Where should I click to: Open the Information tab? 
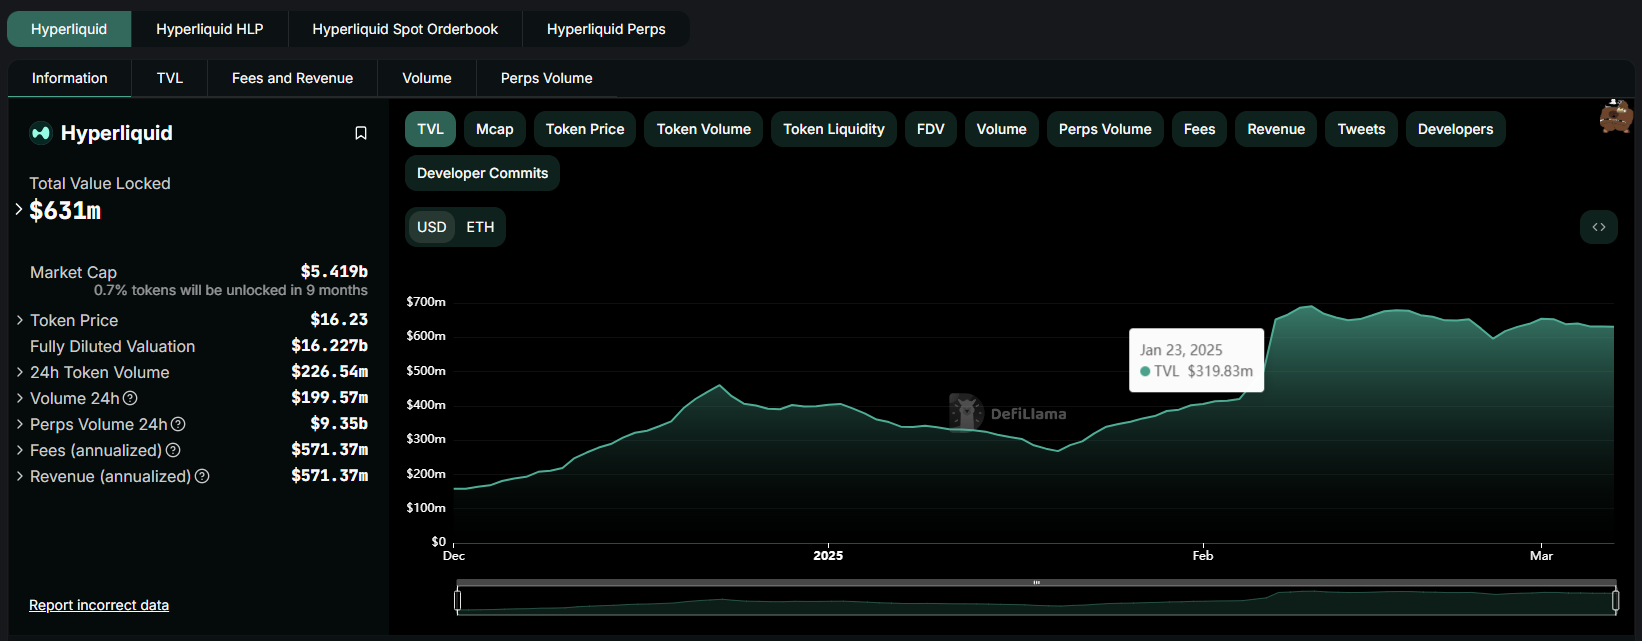(70, 78)
